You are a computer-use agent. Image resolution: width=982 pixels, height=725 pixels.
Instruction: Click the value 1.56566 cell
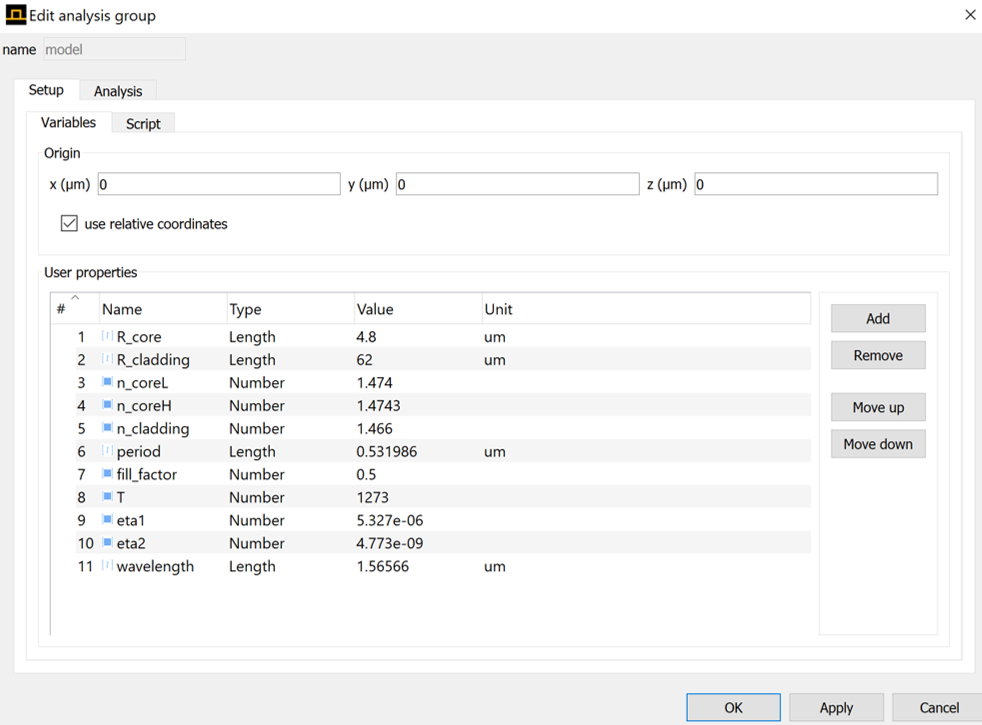coord(383,567)
